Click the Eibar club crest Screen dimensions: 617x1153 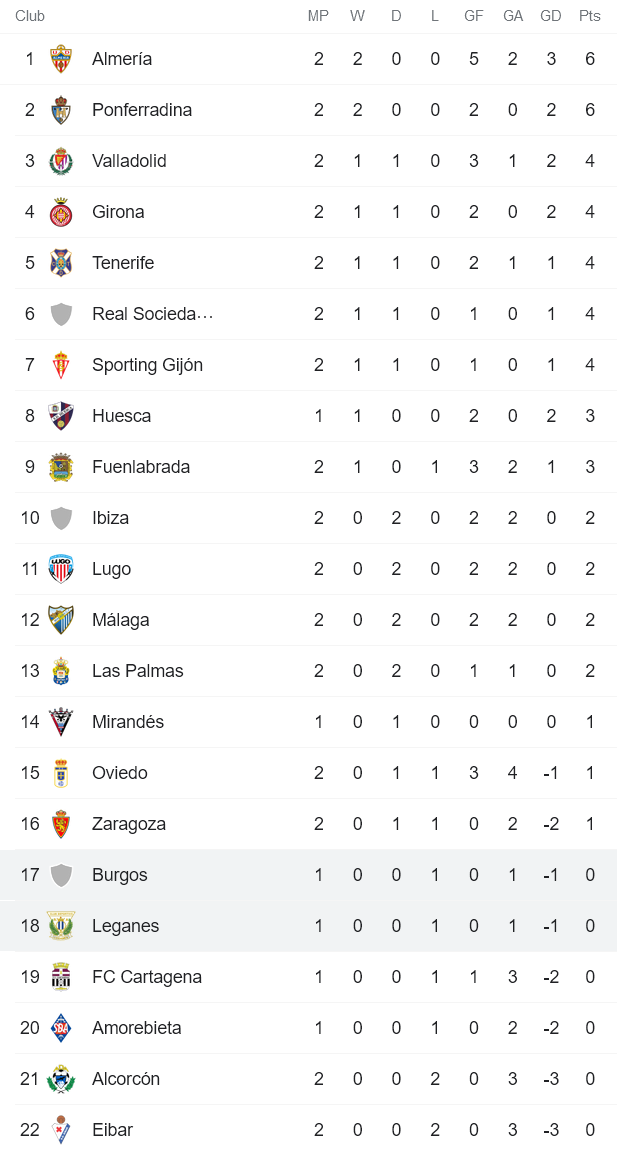tap(62, 1129)
